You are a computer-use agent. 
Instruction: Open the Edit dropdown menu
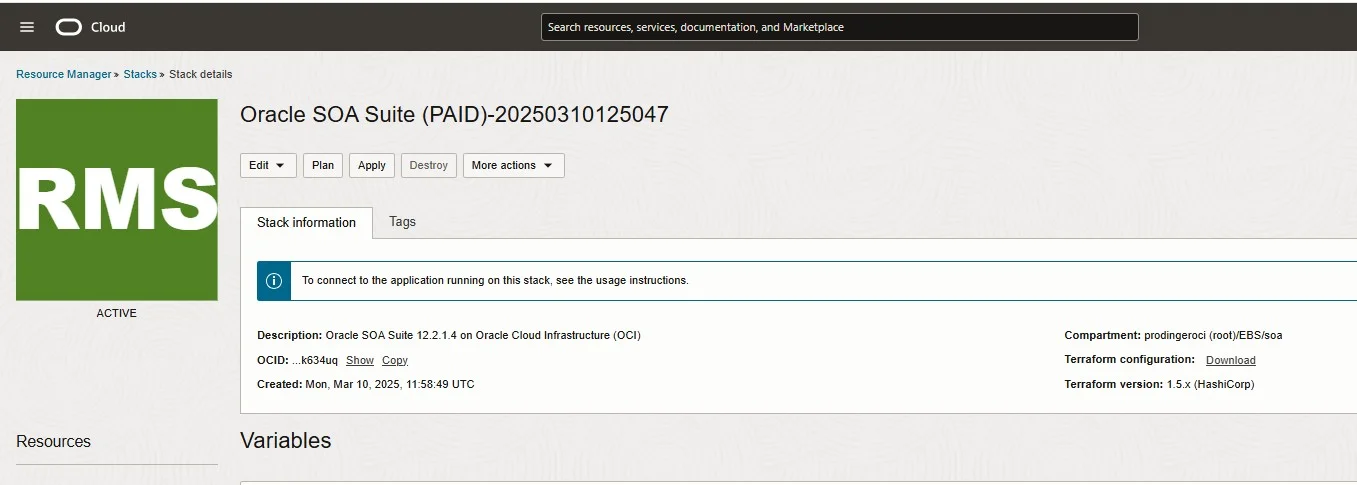[268, 165]
